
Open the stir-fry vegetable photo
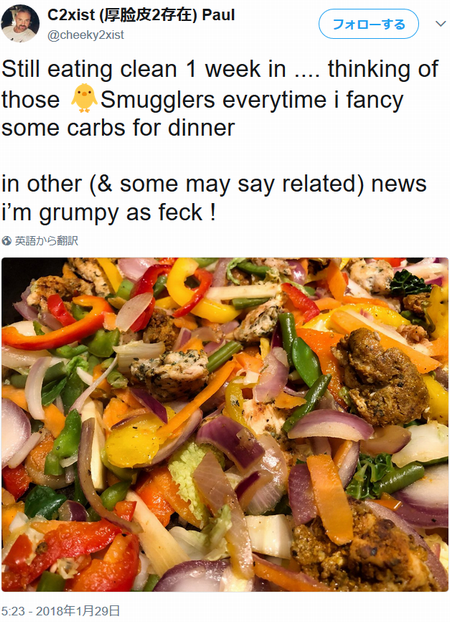[225, 424]
